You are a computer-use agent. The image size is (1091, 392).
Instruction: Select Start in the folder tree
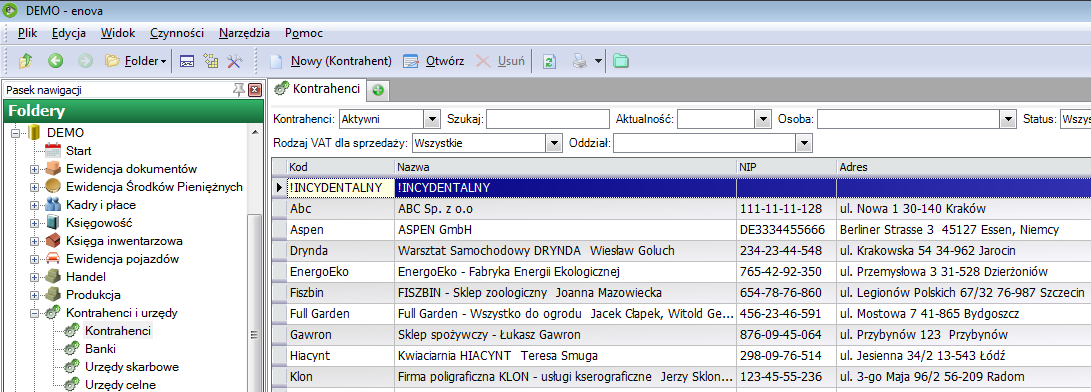click(x=79, y=150)
